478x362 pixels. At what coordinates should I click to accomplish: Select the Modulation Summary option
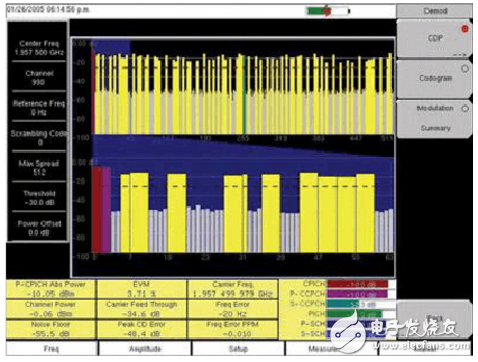tap(434, 118)
